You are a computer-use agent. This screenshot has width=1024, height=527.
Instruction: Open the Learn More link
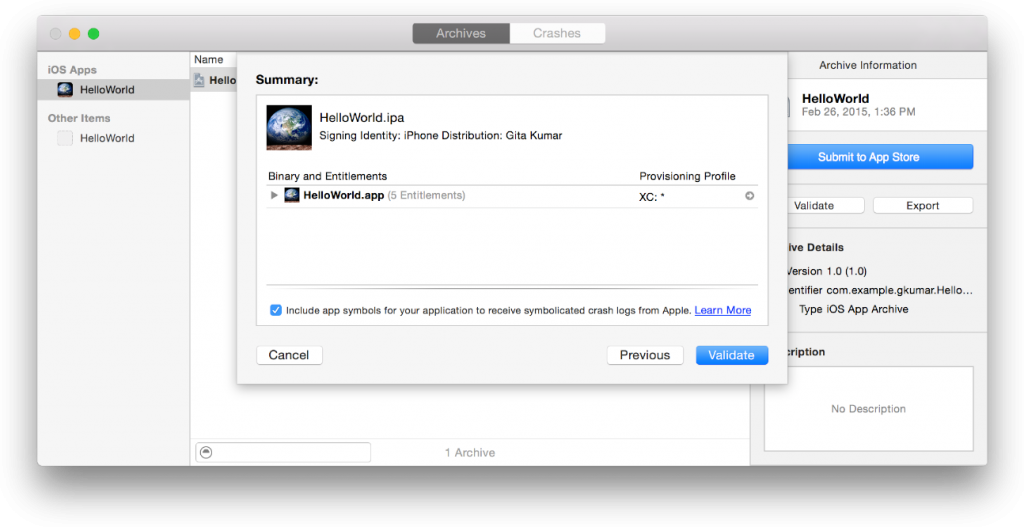tap(722, 310)
